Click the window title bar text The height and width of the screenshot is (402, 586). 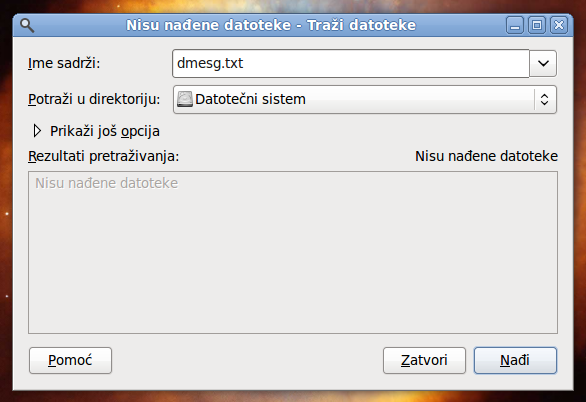click(x=271, y=25)
